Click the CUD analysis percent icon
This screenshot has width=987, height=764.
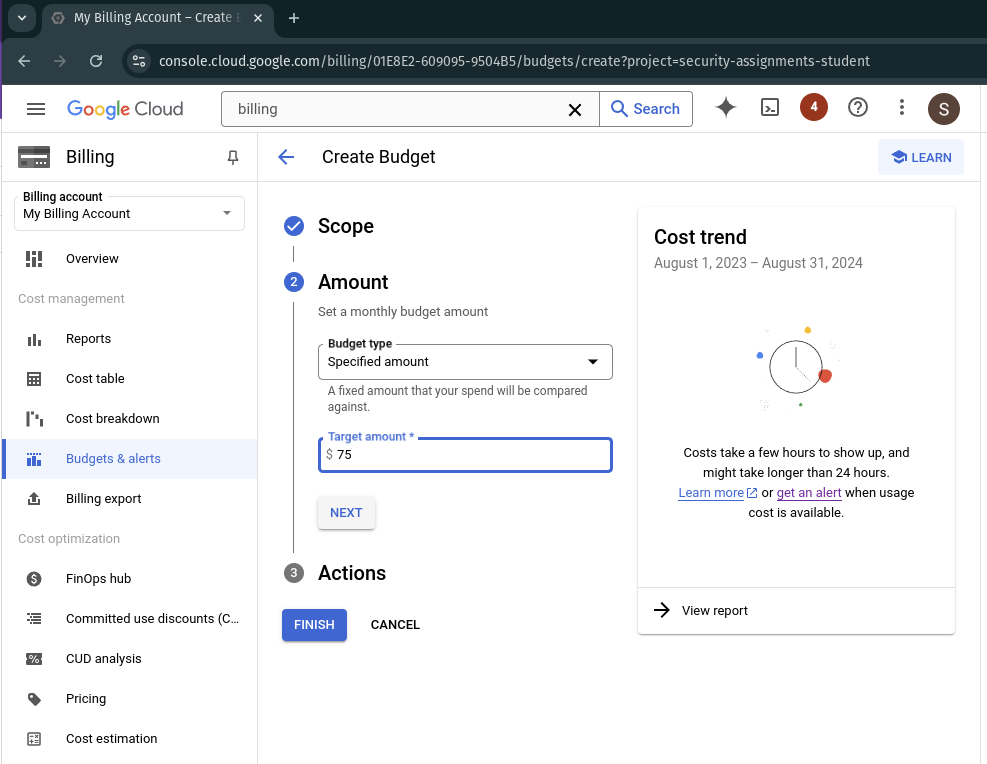[x=34, y=659]
